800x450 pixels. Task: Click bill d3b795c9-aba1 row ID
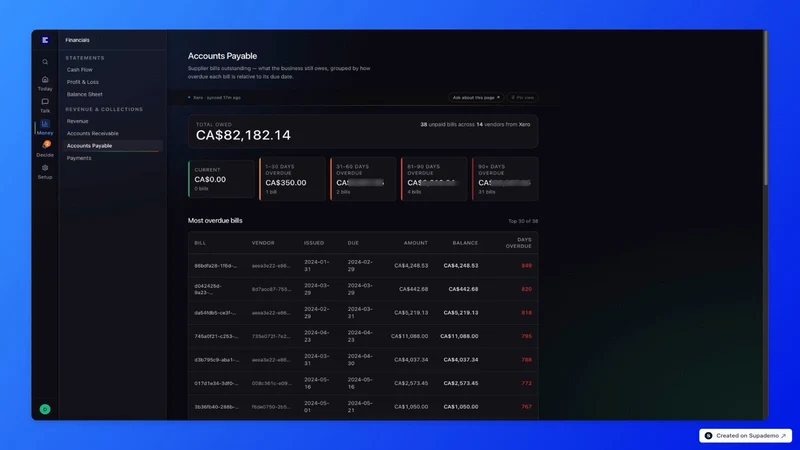pos(216,360)
